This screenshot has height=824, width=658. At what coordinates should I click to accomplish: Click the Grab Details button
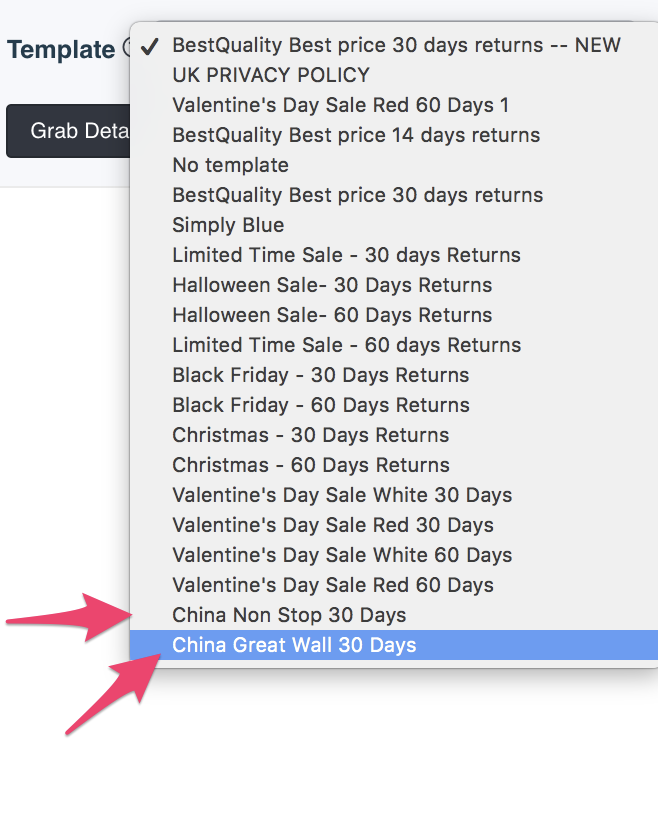point(68,131)
